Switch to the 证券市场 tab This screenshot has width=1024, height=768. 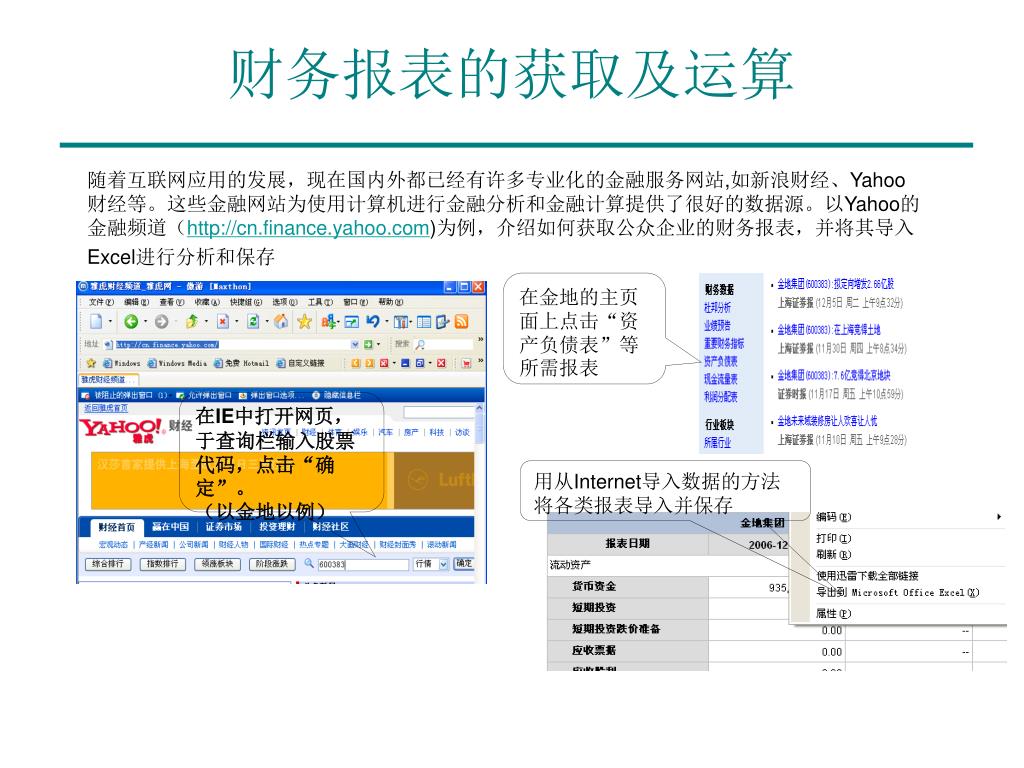[224, 526]
